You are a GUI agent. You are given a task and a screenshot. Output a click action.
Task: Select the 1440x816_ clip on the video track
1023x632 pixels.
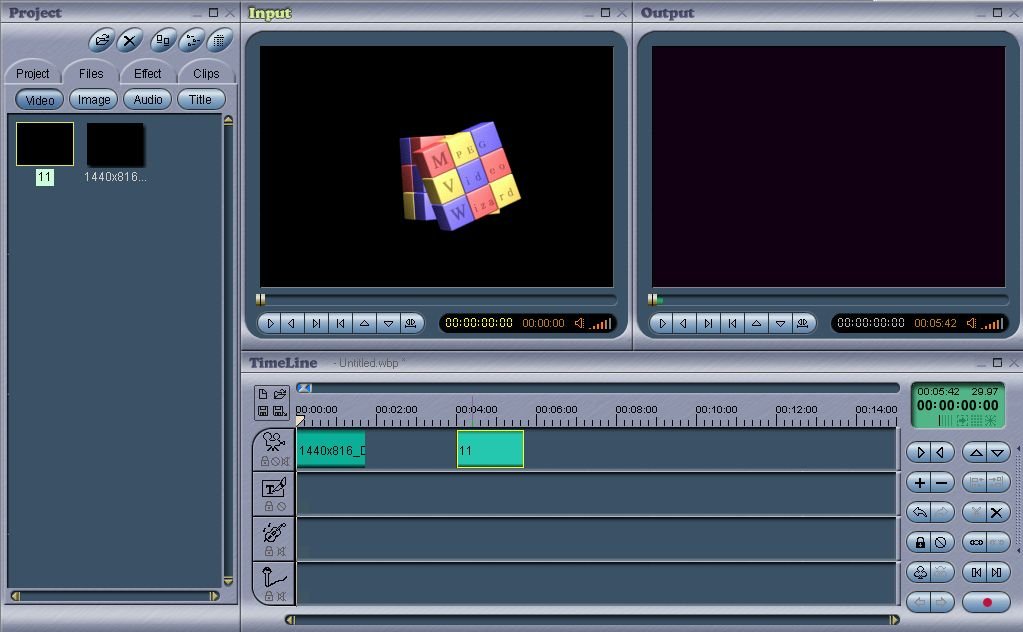coord(331,449)
